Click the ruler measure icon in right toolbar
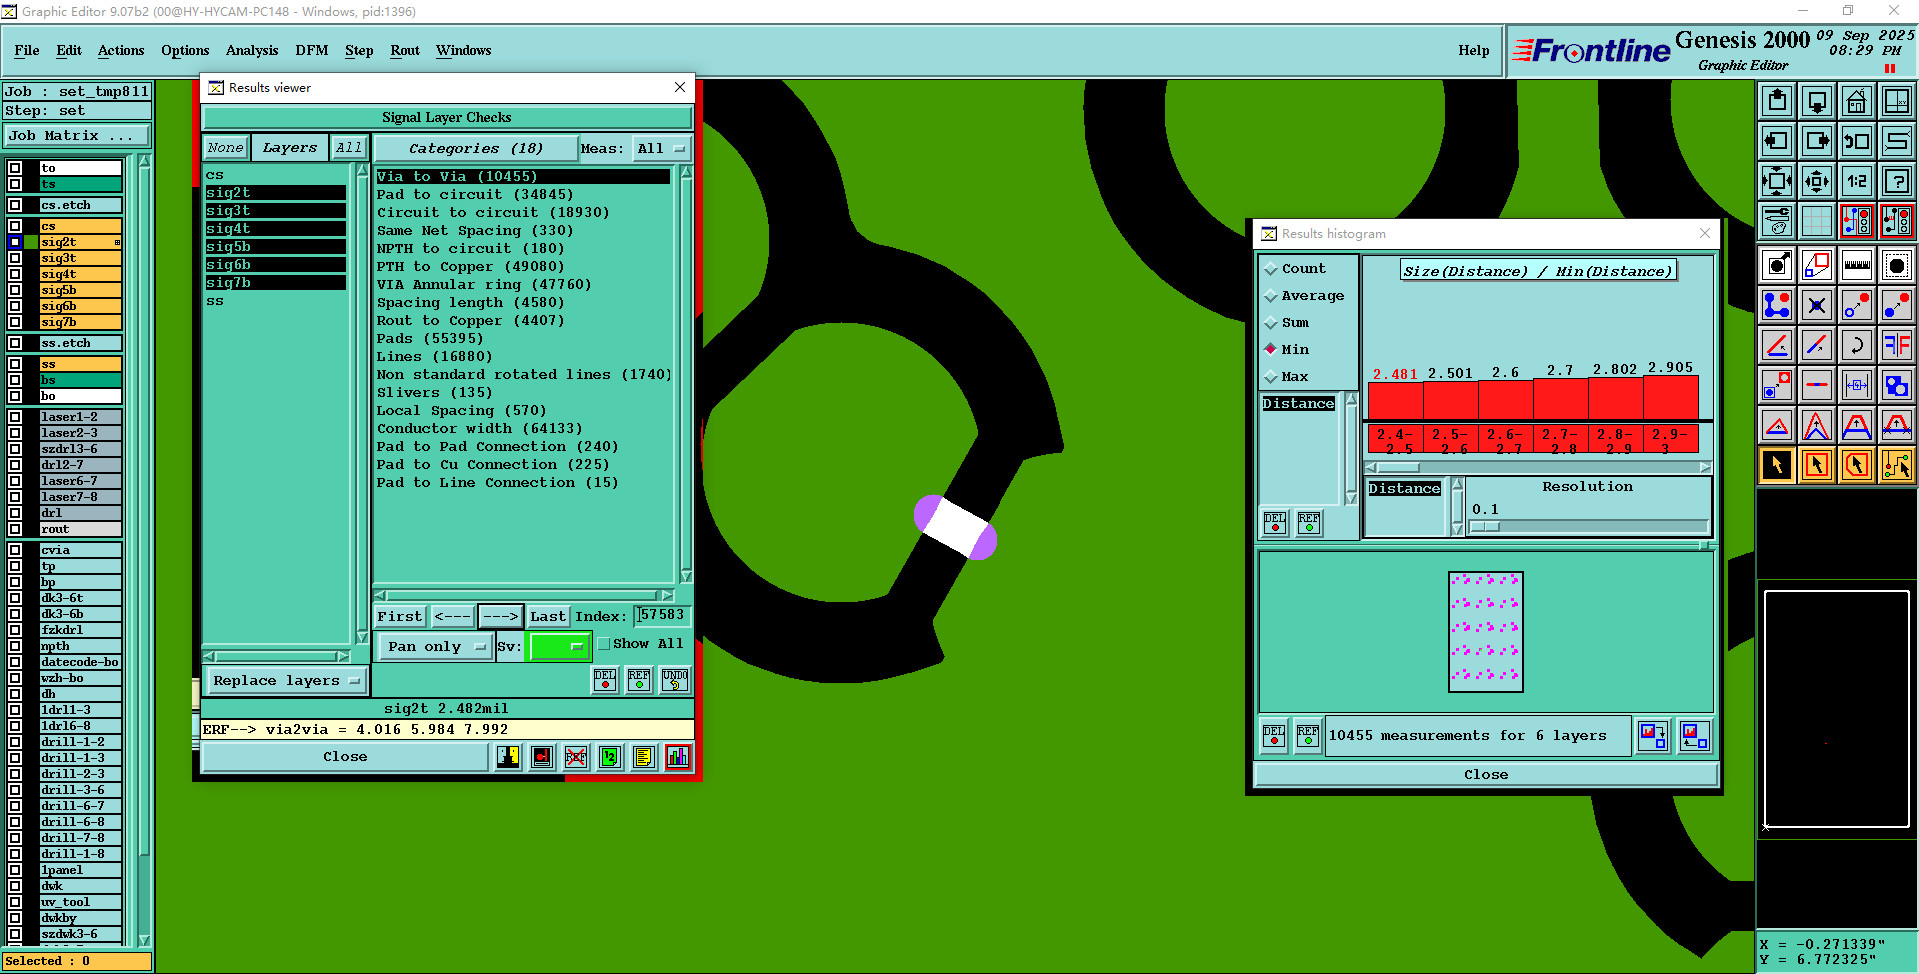 [1857, 265]
